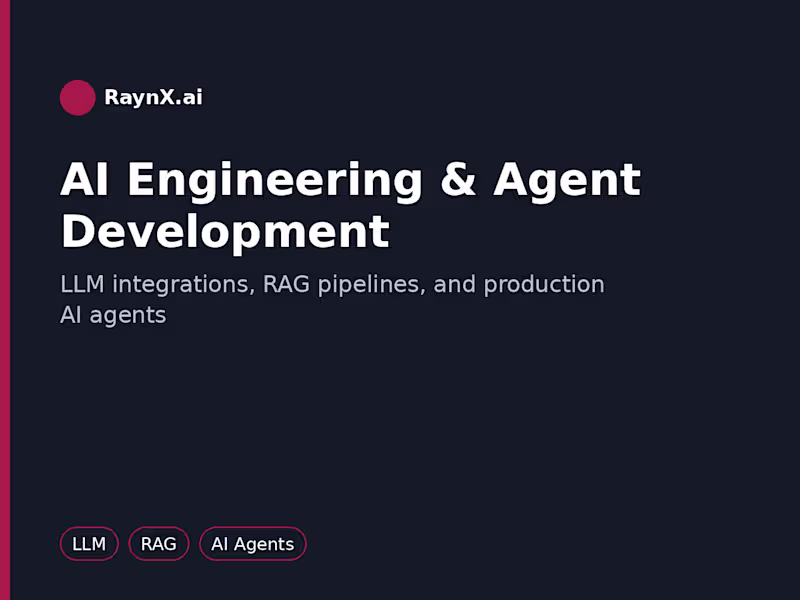800x600 pixels.
Task: Click the round crimson RaynX.ai logo
Action: tap(78, 97)
